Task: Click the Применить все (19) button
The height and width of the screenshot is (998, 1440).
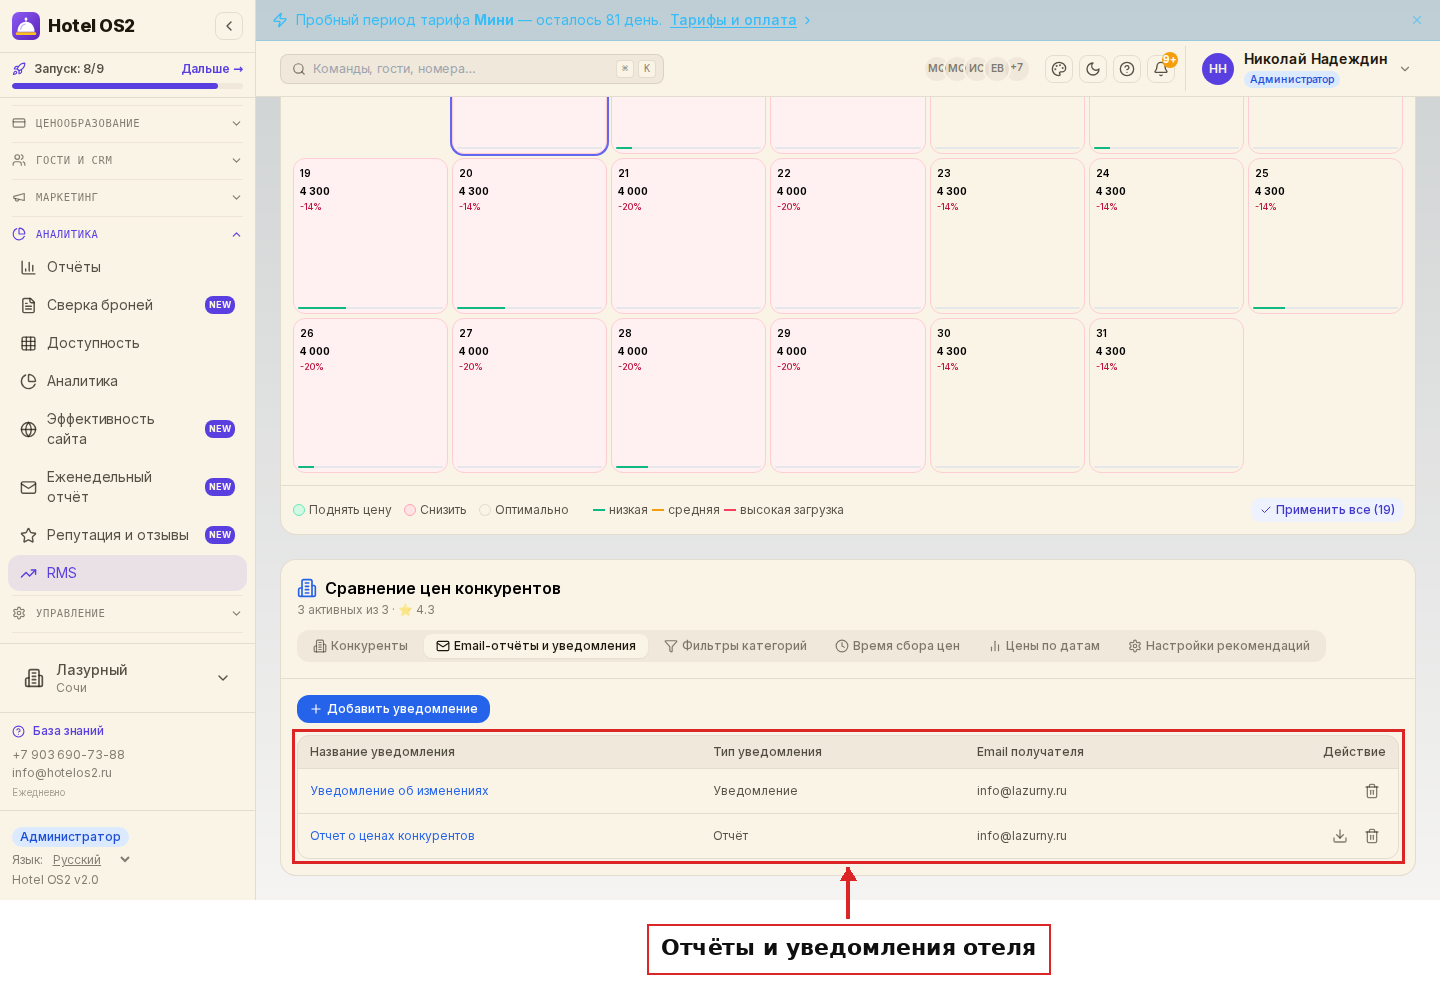Action: 1327,510
